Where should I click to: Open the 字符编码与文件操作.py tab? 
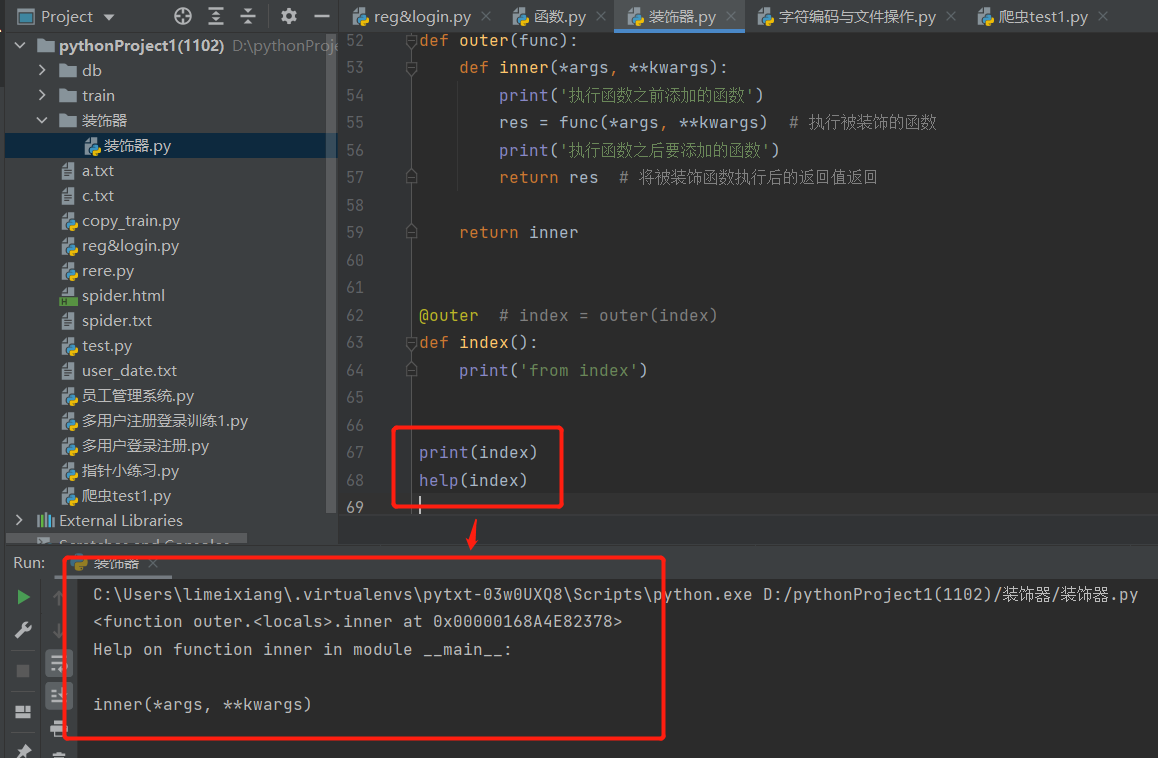[x=857, y=16]
